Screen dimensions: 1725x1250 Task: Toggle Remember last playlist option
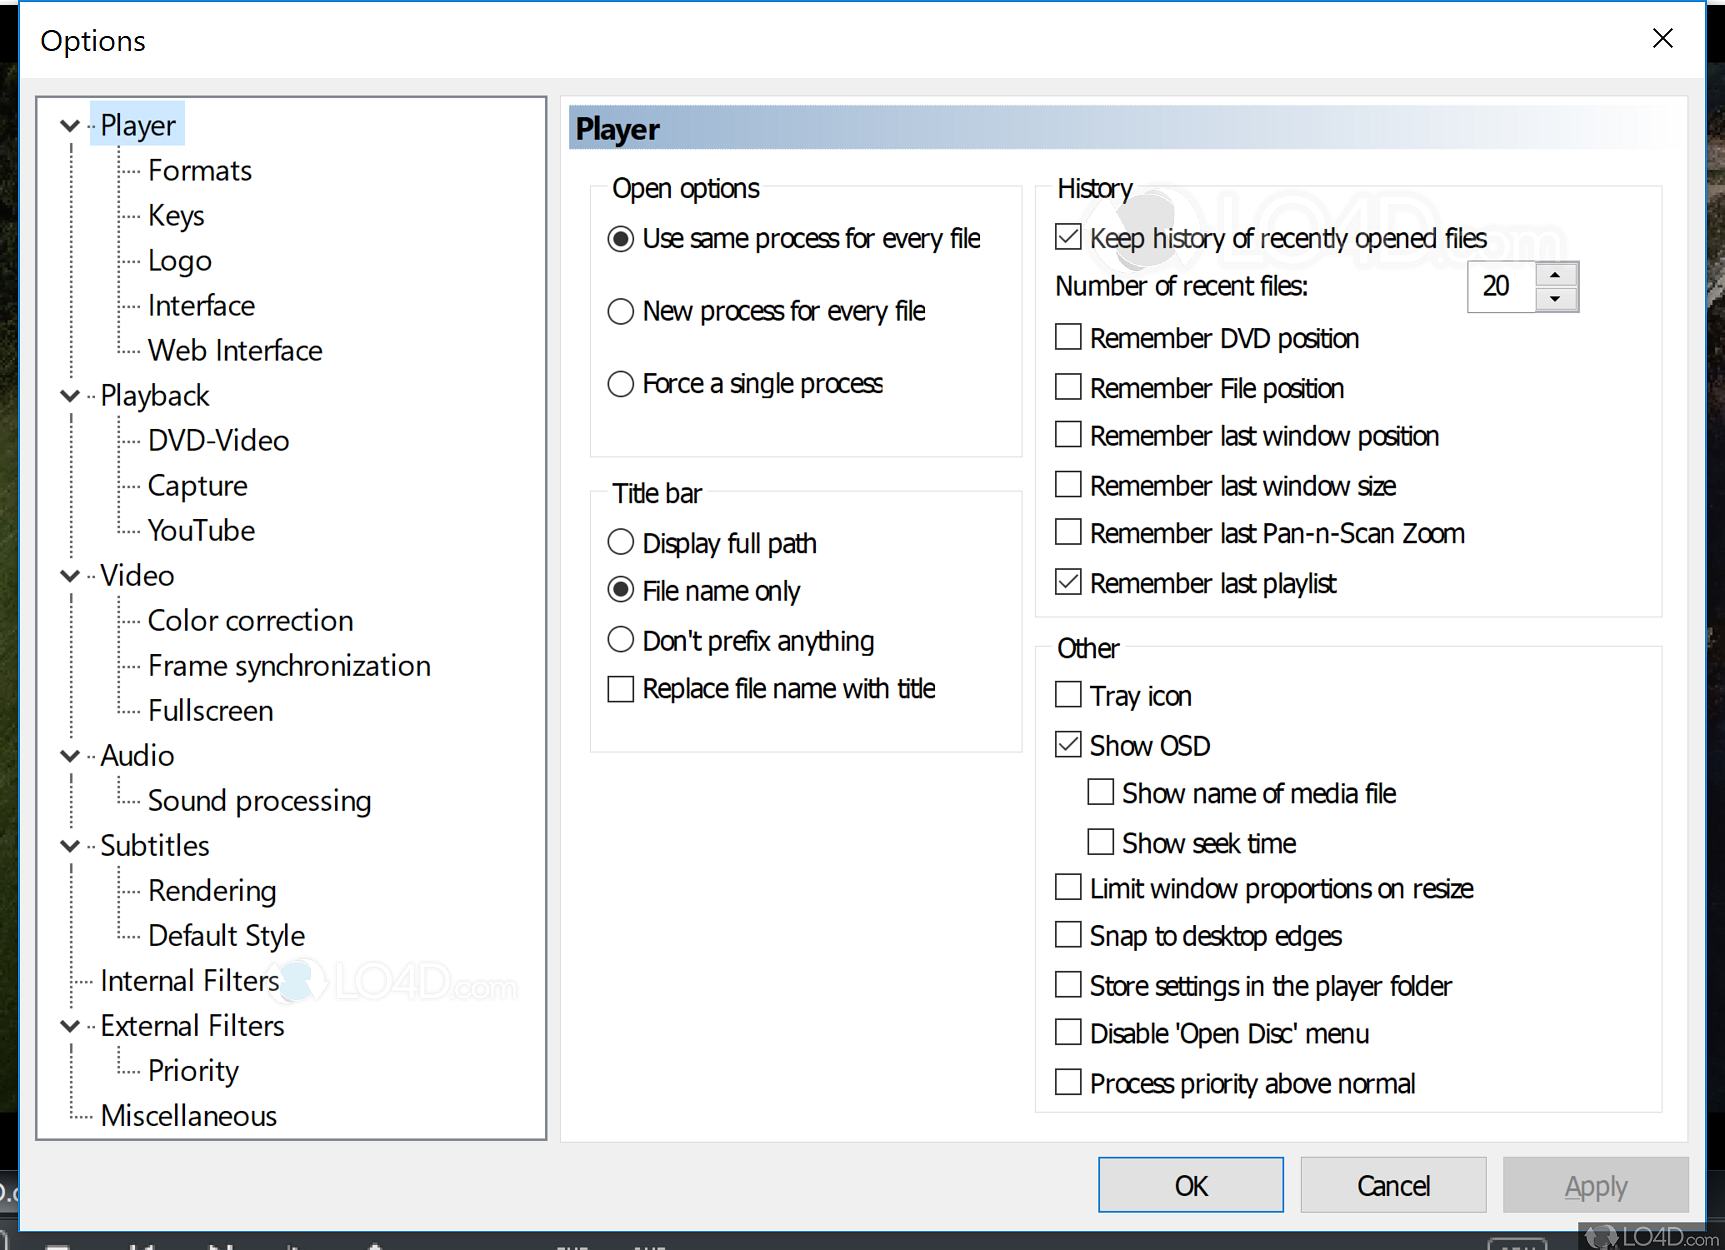coord(1068,583)
